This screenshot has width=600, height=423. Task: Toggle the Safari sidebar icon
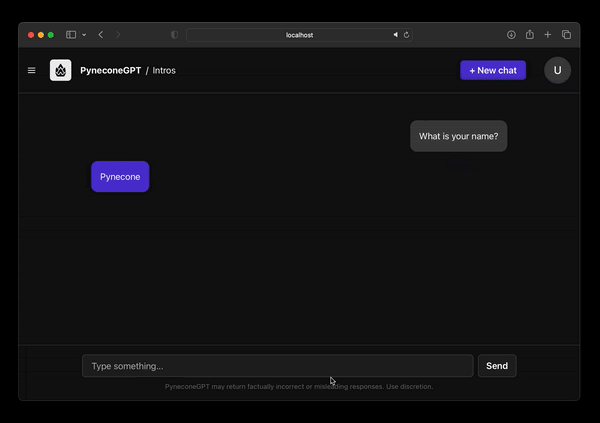pos(71,35)
